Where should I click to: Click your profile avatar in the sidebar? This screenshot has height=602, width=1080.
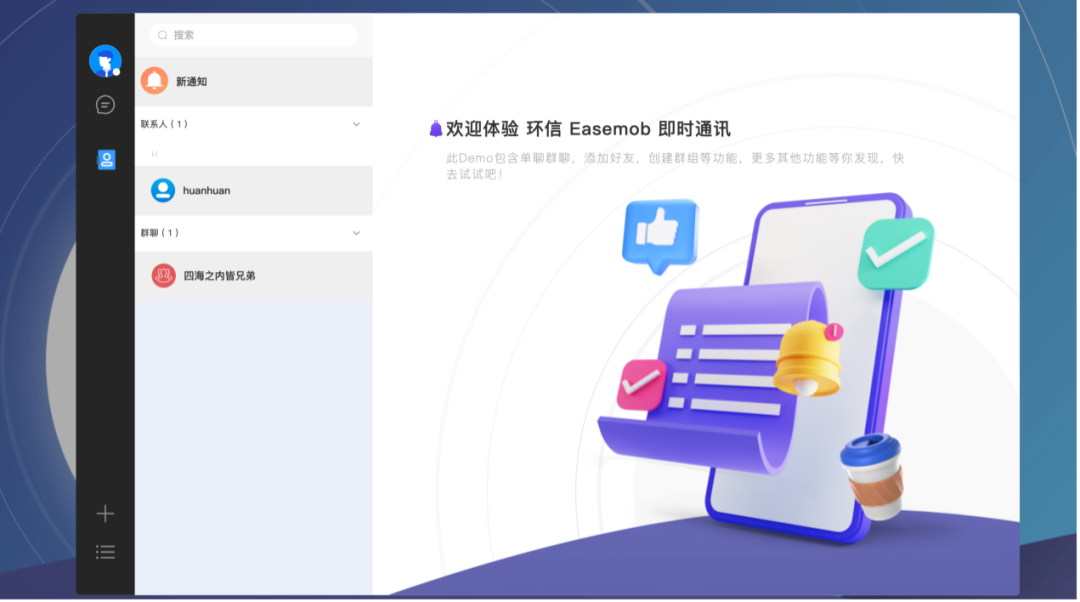click(105, 59)
